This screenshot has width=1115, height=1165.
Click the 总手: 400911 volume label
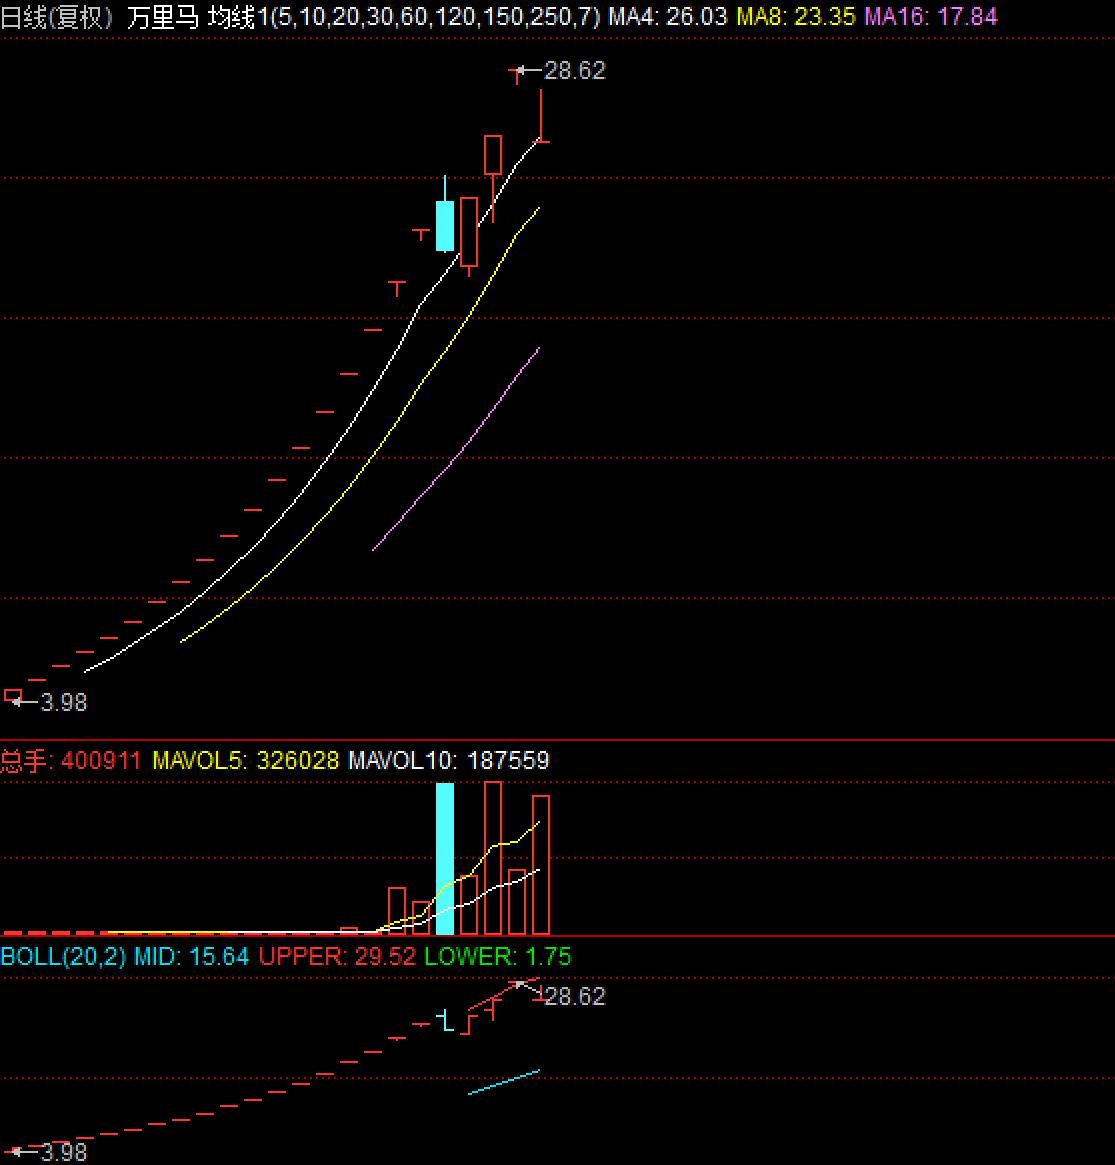pos(71,760)
